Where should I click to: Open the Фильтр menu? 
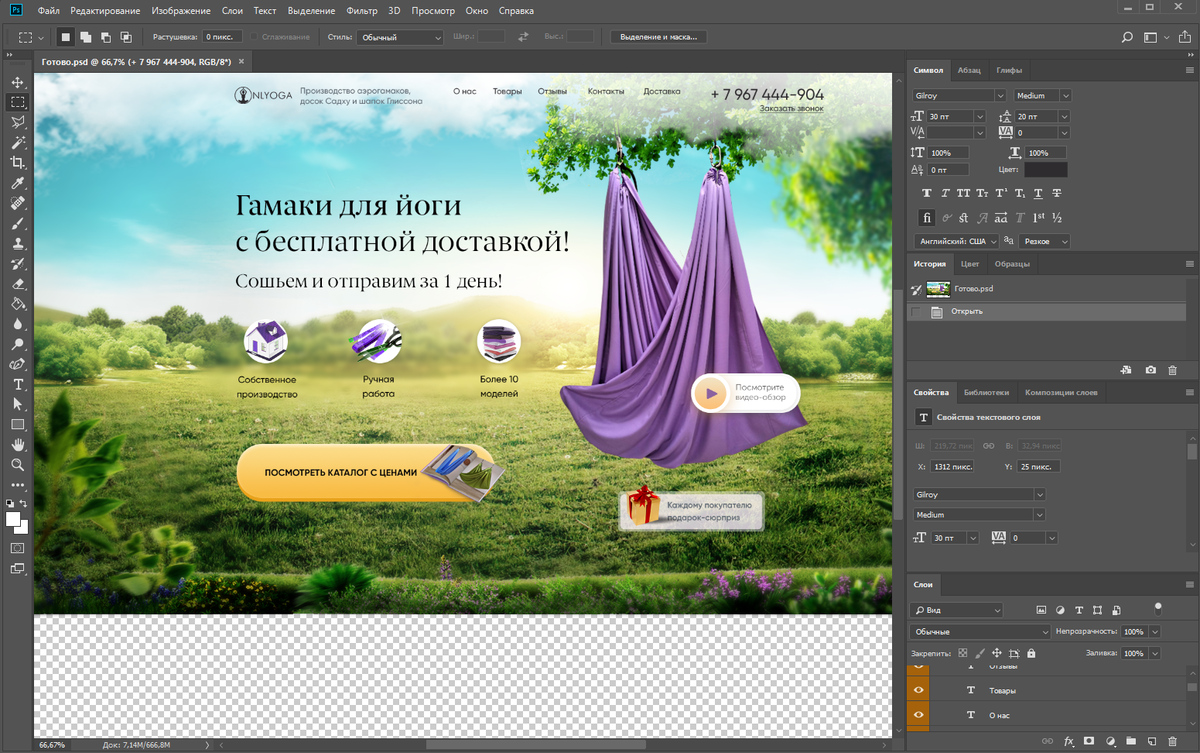click(x=362, y=11)
